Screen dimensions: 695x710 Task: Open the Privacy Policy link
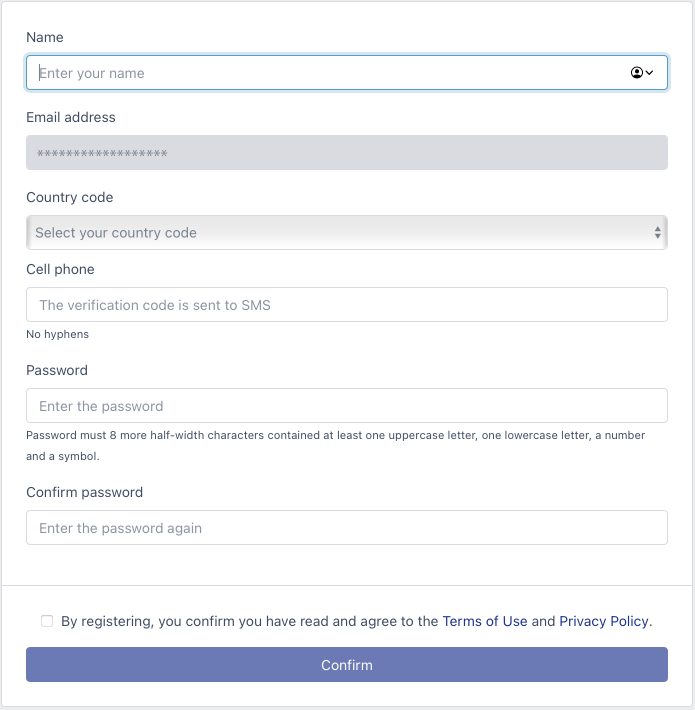[604, 621]
